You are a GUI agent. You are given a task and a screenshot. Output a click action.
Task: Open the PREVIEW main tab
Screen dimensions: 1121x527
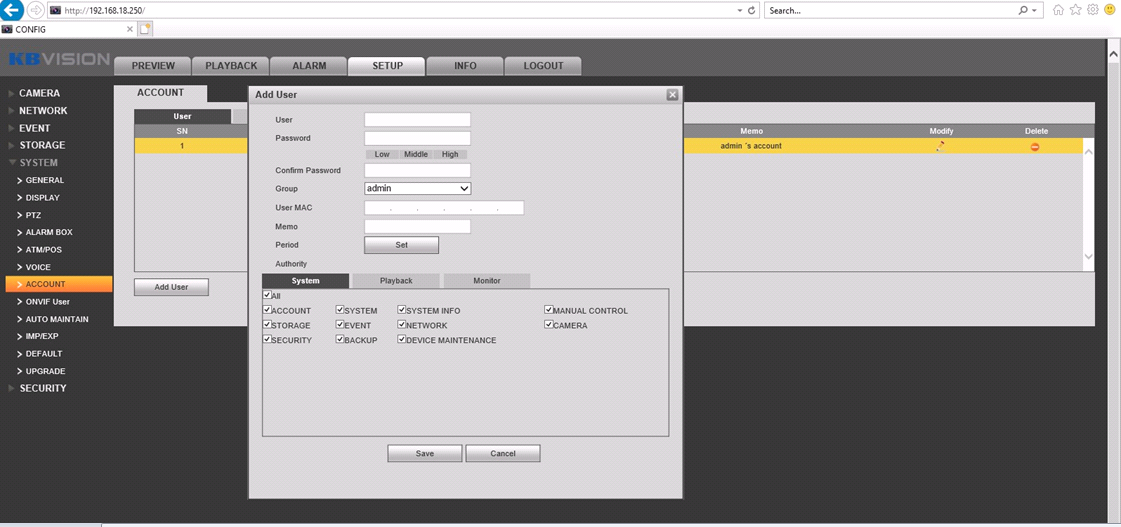point(153,66)
